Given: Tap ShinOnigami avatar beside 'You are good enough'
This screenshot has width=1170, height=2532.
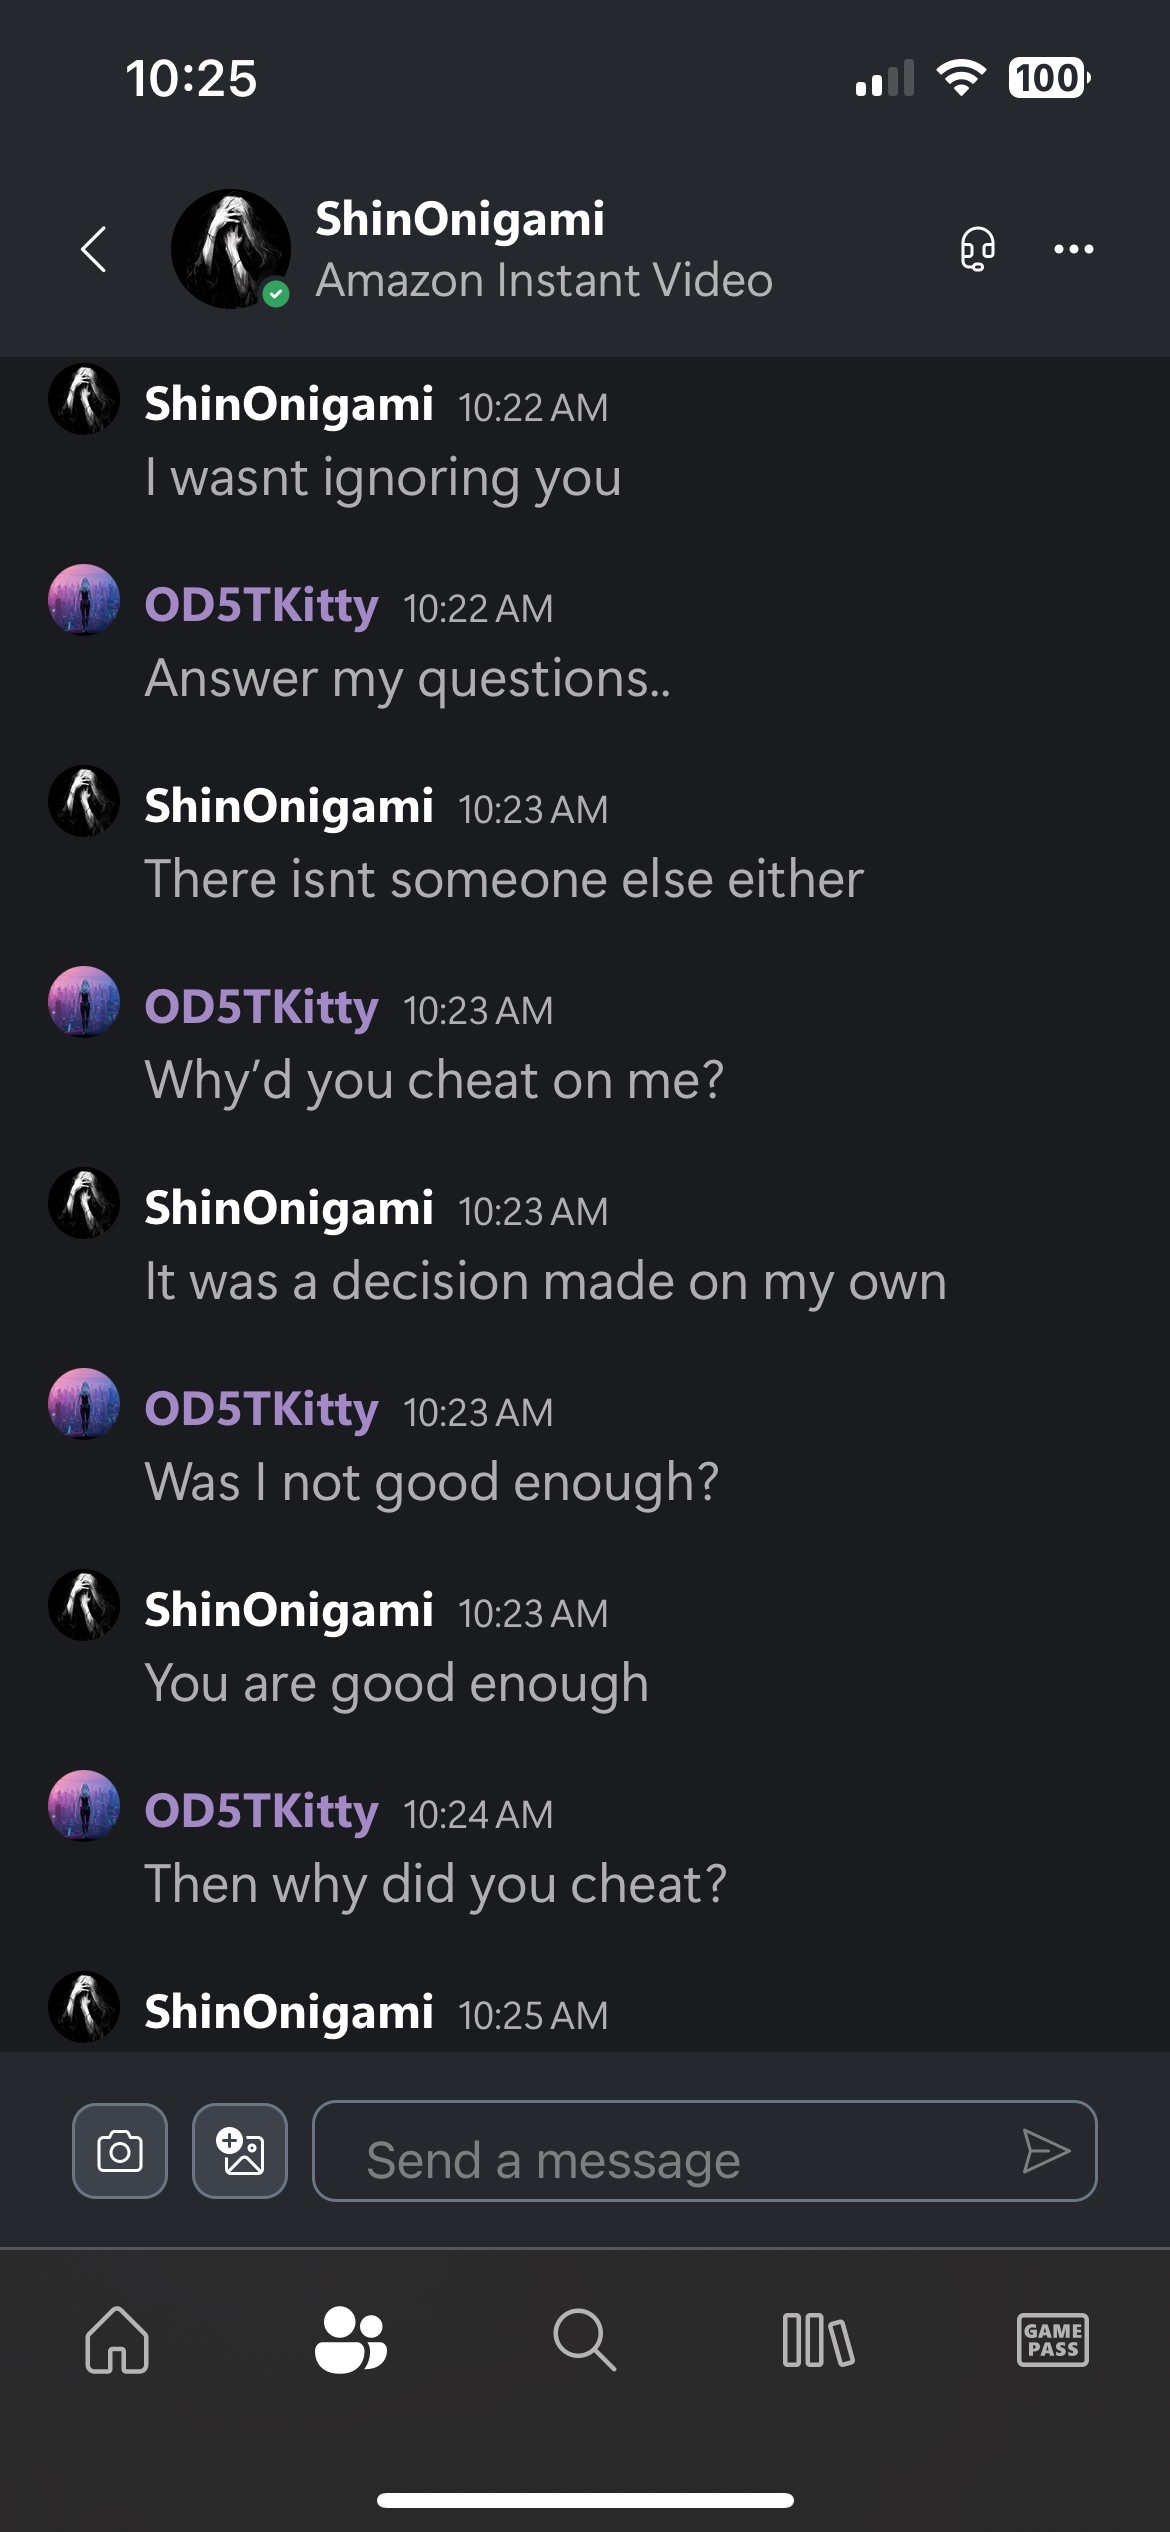Looking at the screenshot, I should [84, 1605].
